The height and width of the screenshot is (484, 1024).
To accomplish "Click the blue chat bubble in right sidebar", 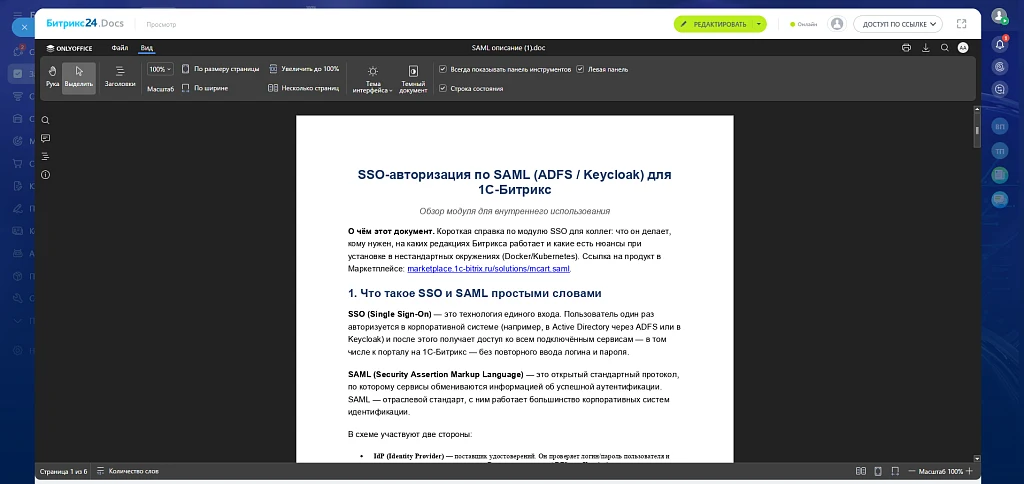I will pos(999,200).
